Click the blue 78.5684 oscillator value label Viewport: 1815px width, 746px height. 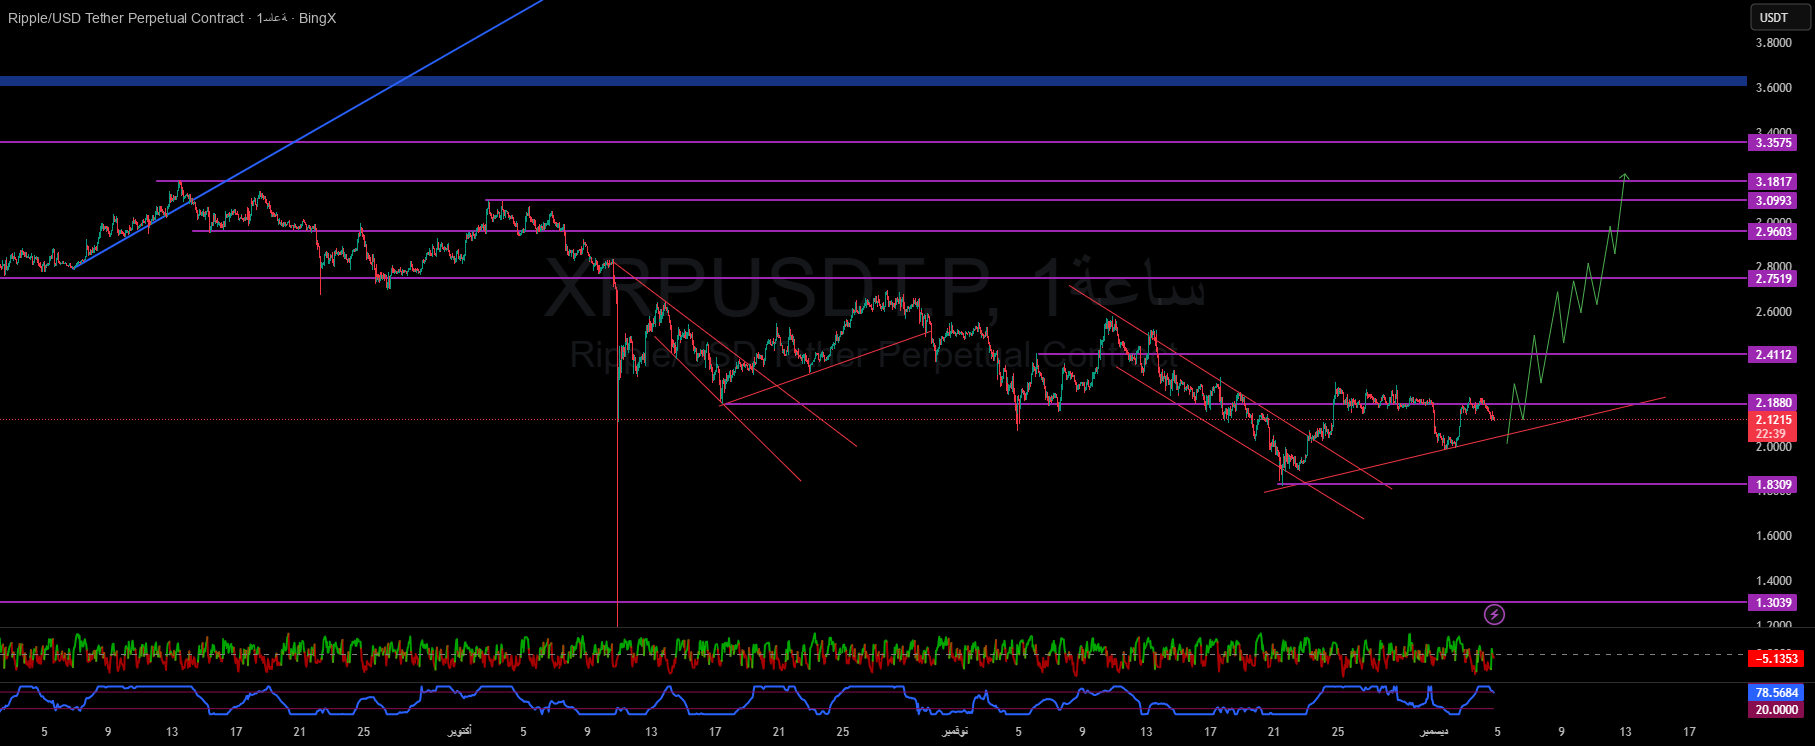click(1777, 693)
